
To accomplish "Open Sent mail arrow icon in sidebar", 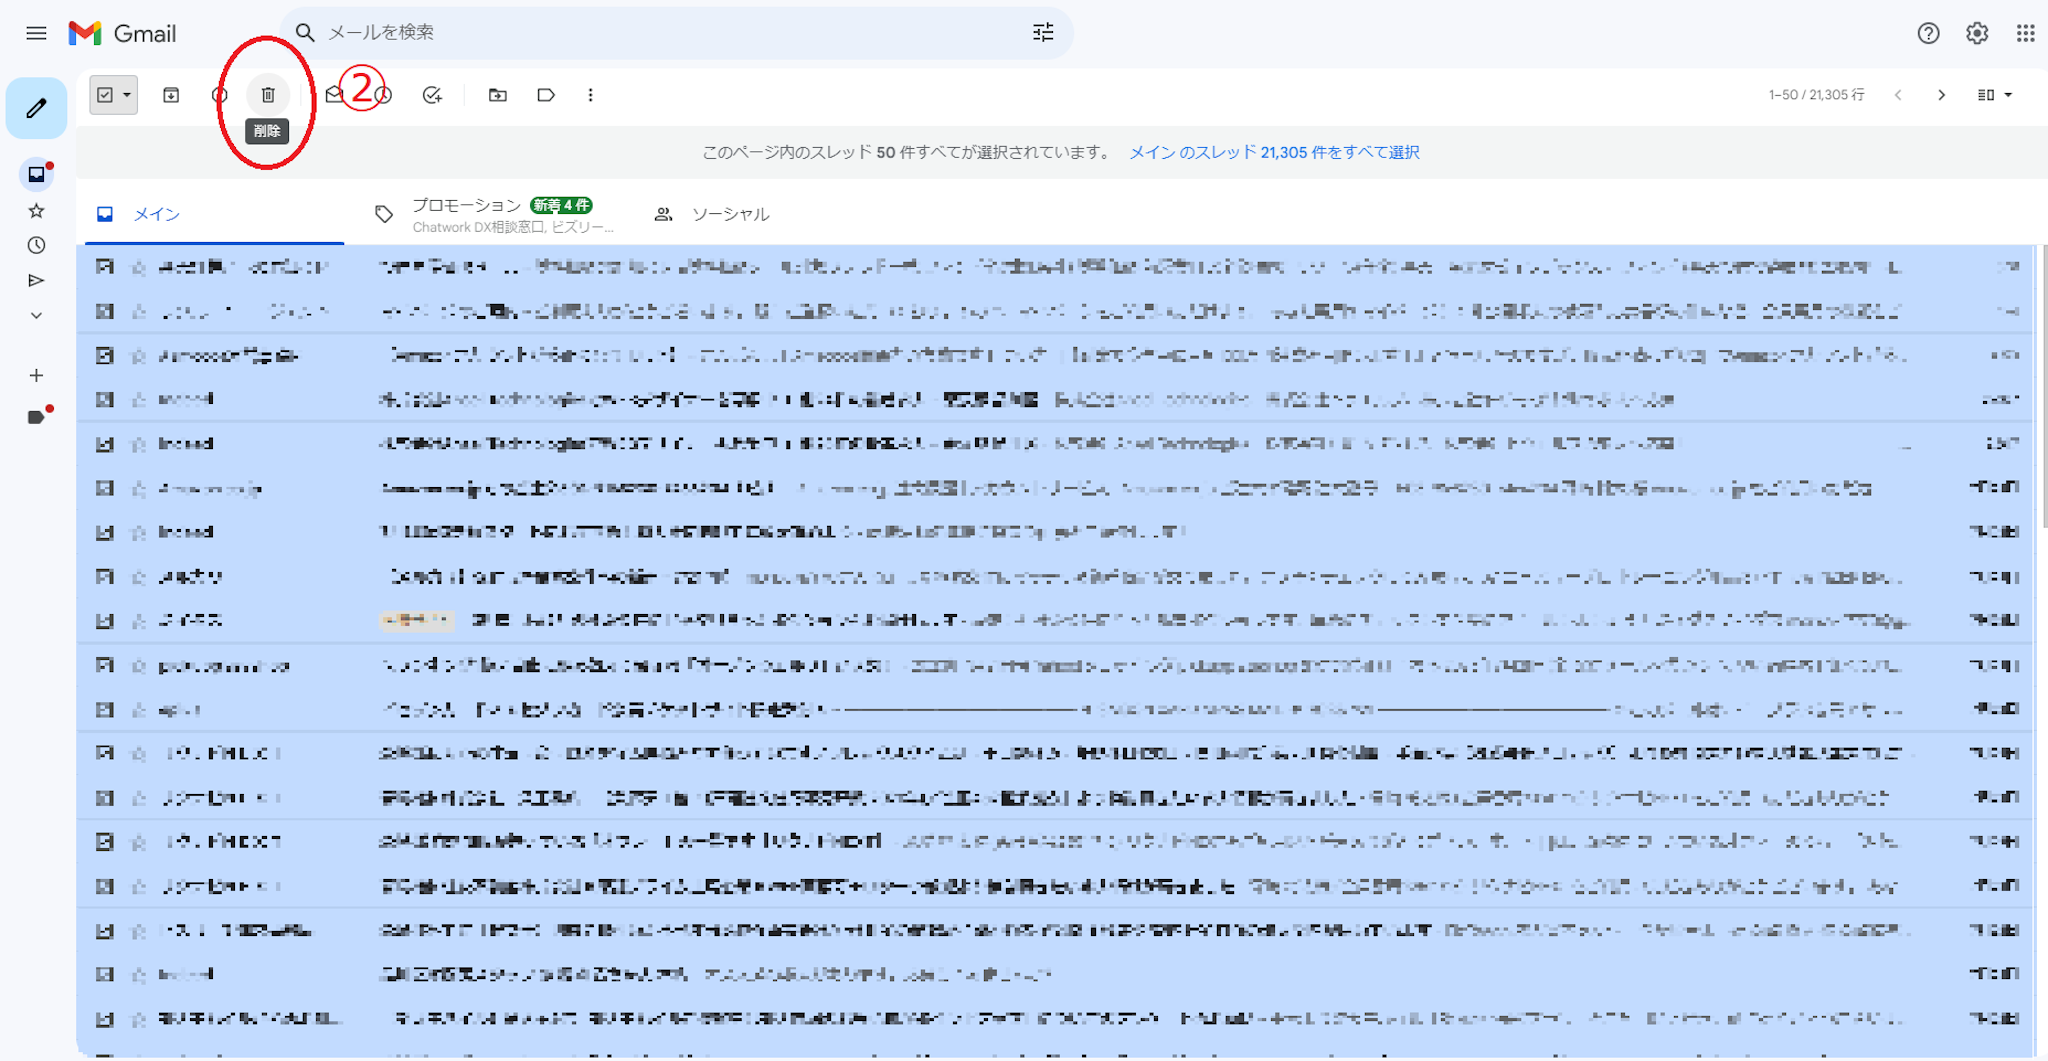I will click(37, 280).
